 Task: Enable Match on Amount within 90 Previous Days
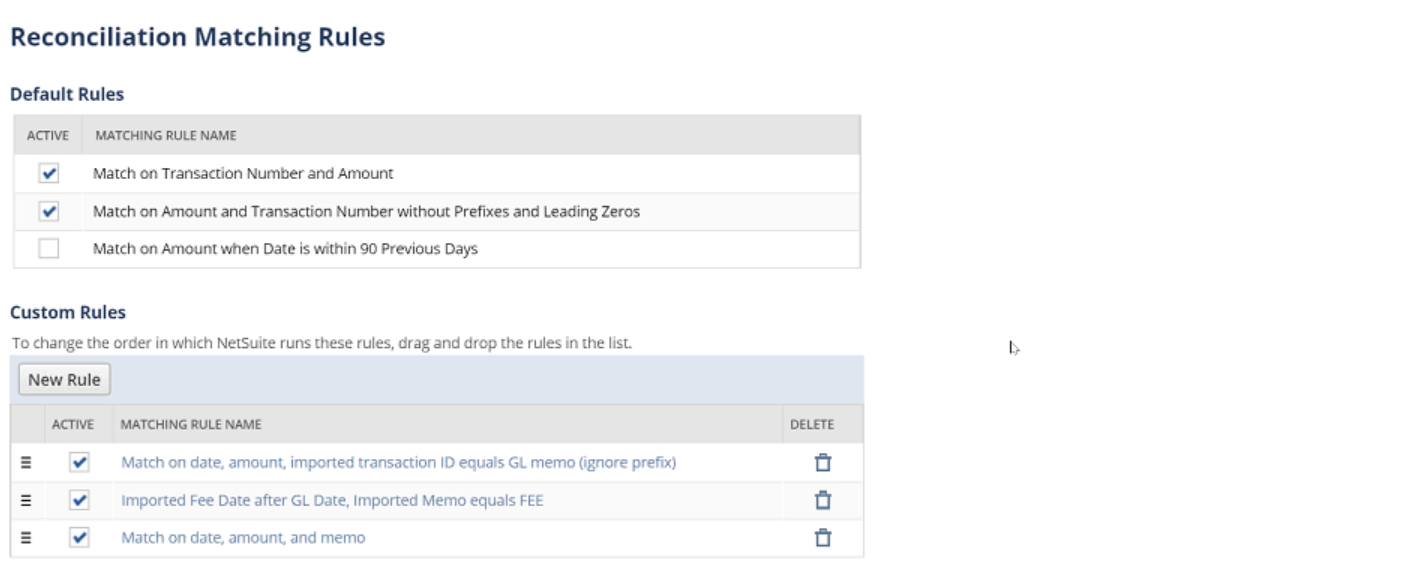tap(49, 249)
